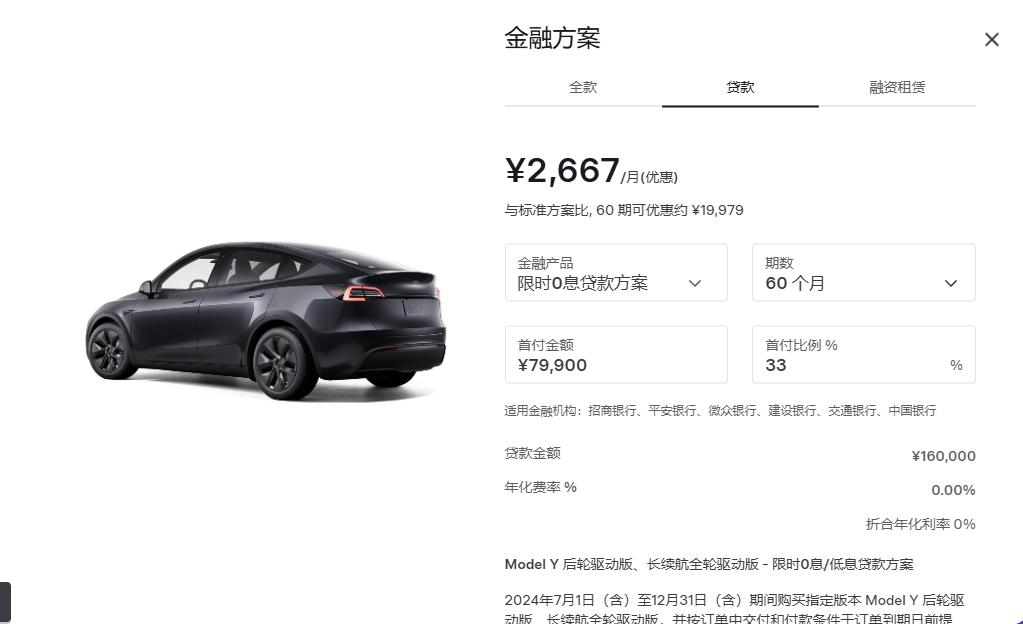Open the 融资租赁 tab
Viewport: 1023px width, 624px height.
pos(898,87)
